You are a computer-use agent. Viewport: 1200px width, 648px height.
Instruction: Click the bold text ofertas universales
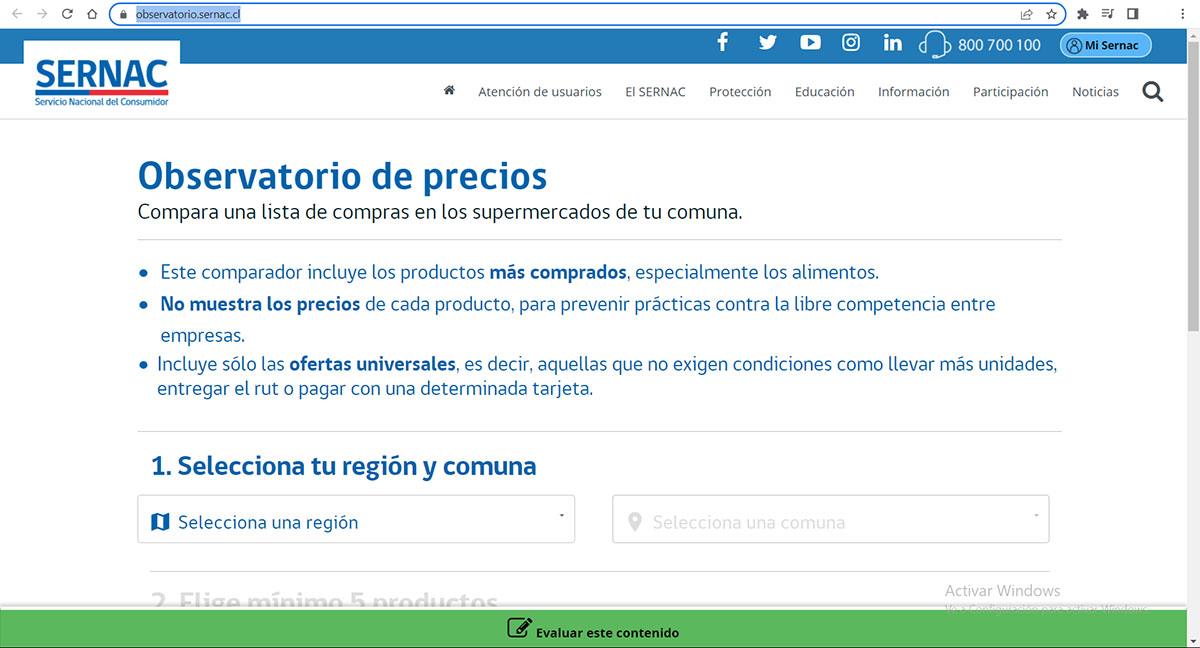(373, 364)
